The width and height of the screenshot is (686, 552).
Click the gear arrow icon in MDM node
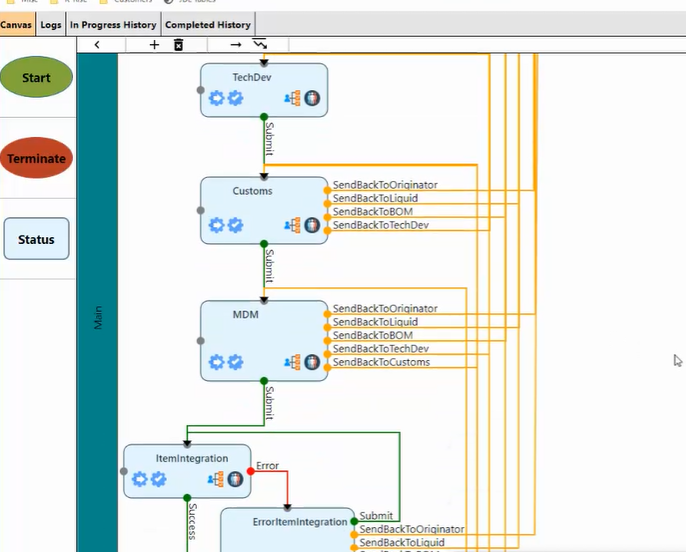[216, 362]
